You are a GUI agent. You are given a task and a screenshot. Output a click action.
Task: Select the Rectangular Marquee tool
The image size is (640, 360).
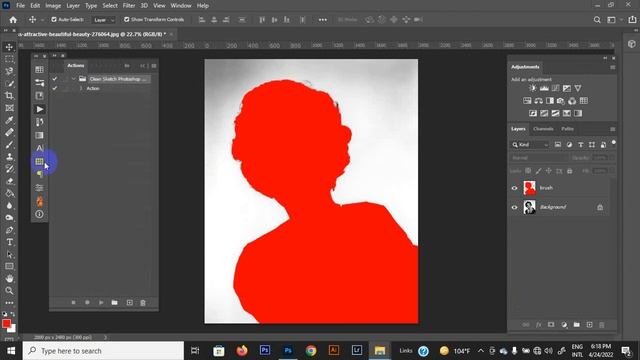(x=9, y=59)
